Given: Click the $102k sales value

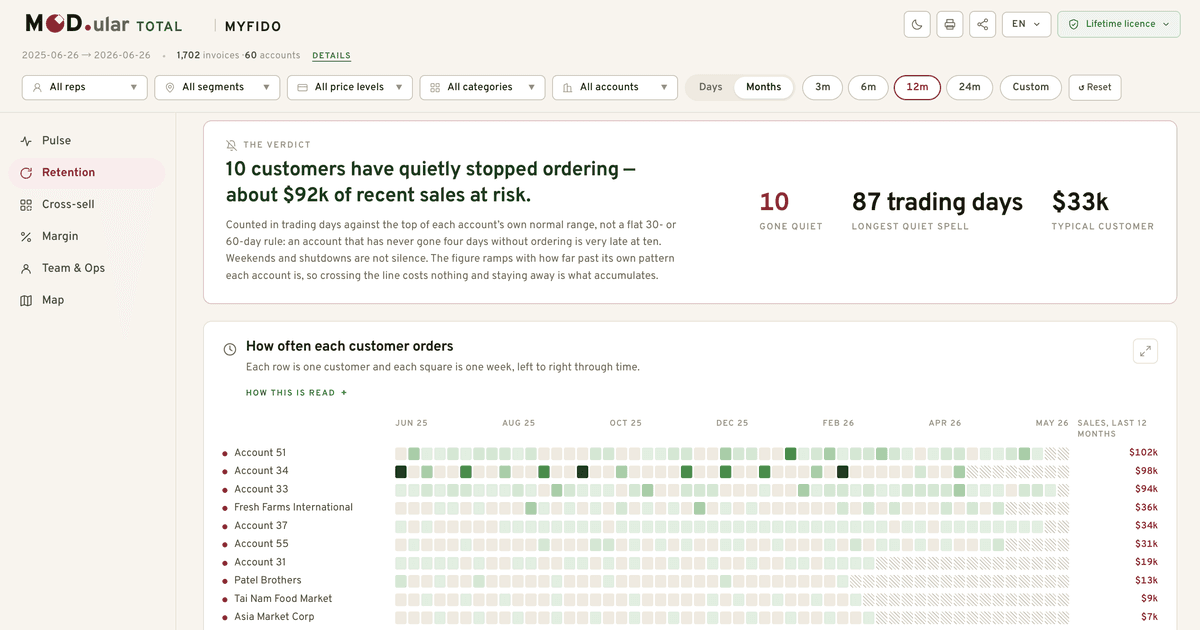Looking at the screenshot, I should pos(1142,453).
